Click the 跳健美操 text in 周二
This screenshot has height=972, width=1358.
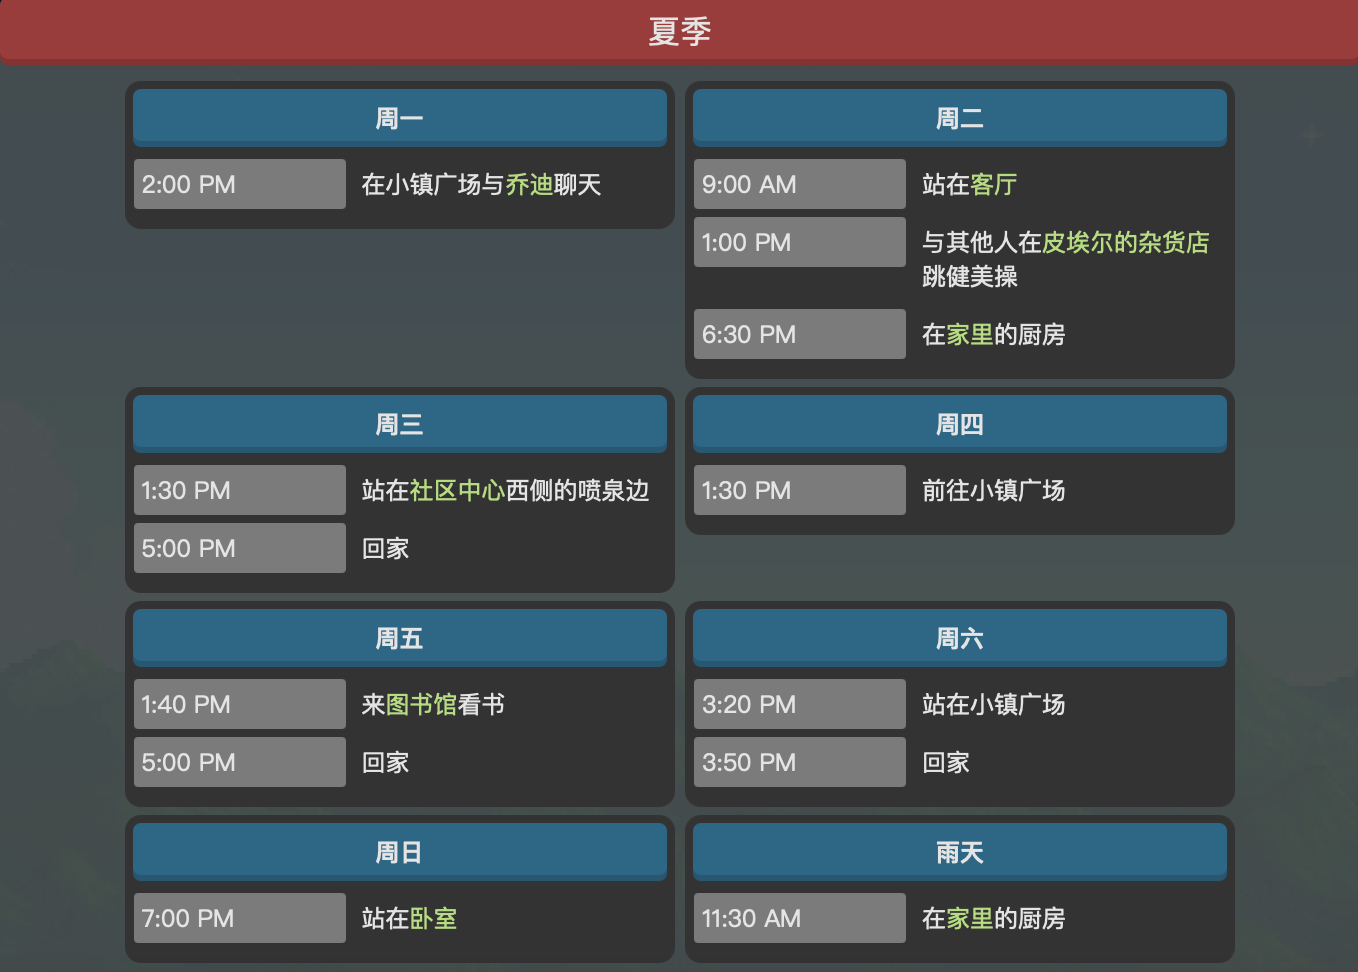(x=970, y=277)
